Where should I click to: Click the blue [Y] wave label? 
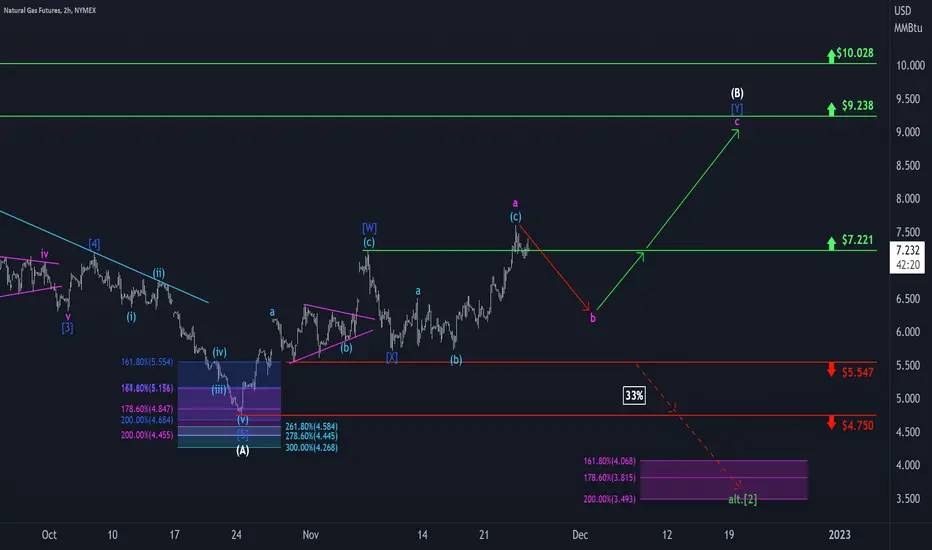[737, 109]
